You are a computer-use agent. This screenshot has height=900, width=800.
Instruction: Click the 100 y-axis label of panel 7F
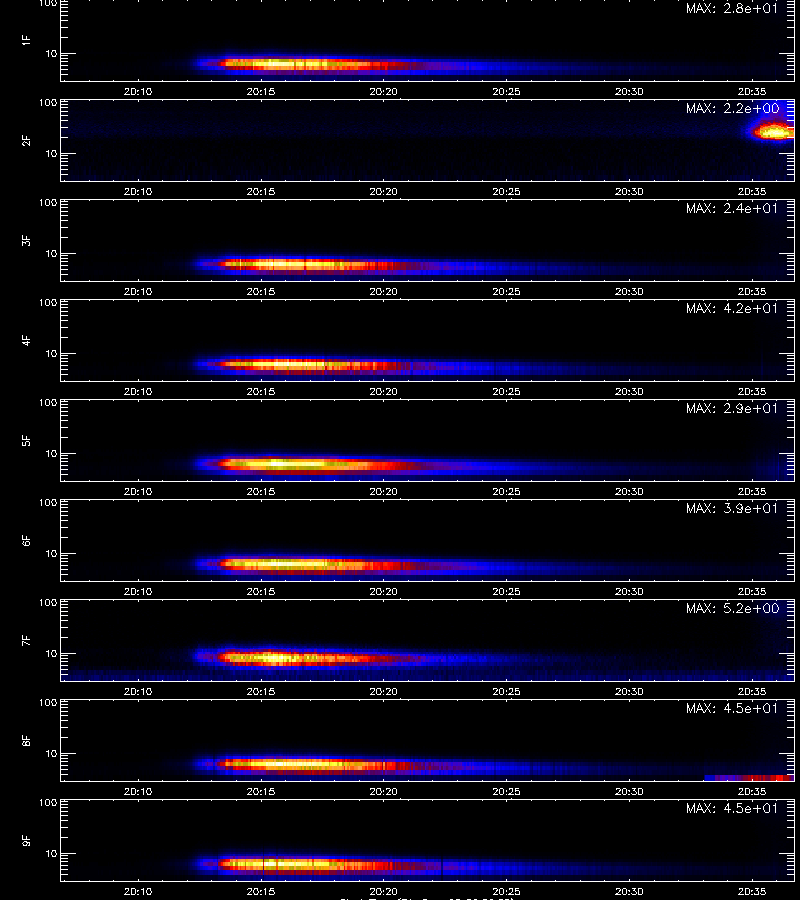click(x=48, y=603)
